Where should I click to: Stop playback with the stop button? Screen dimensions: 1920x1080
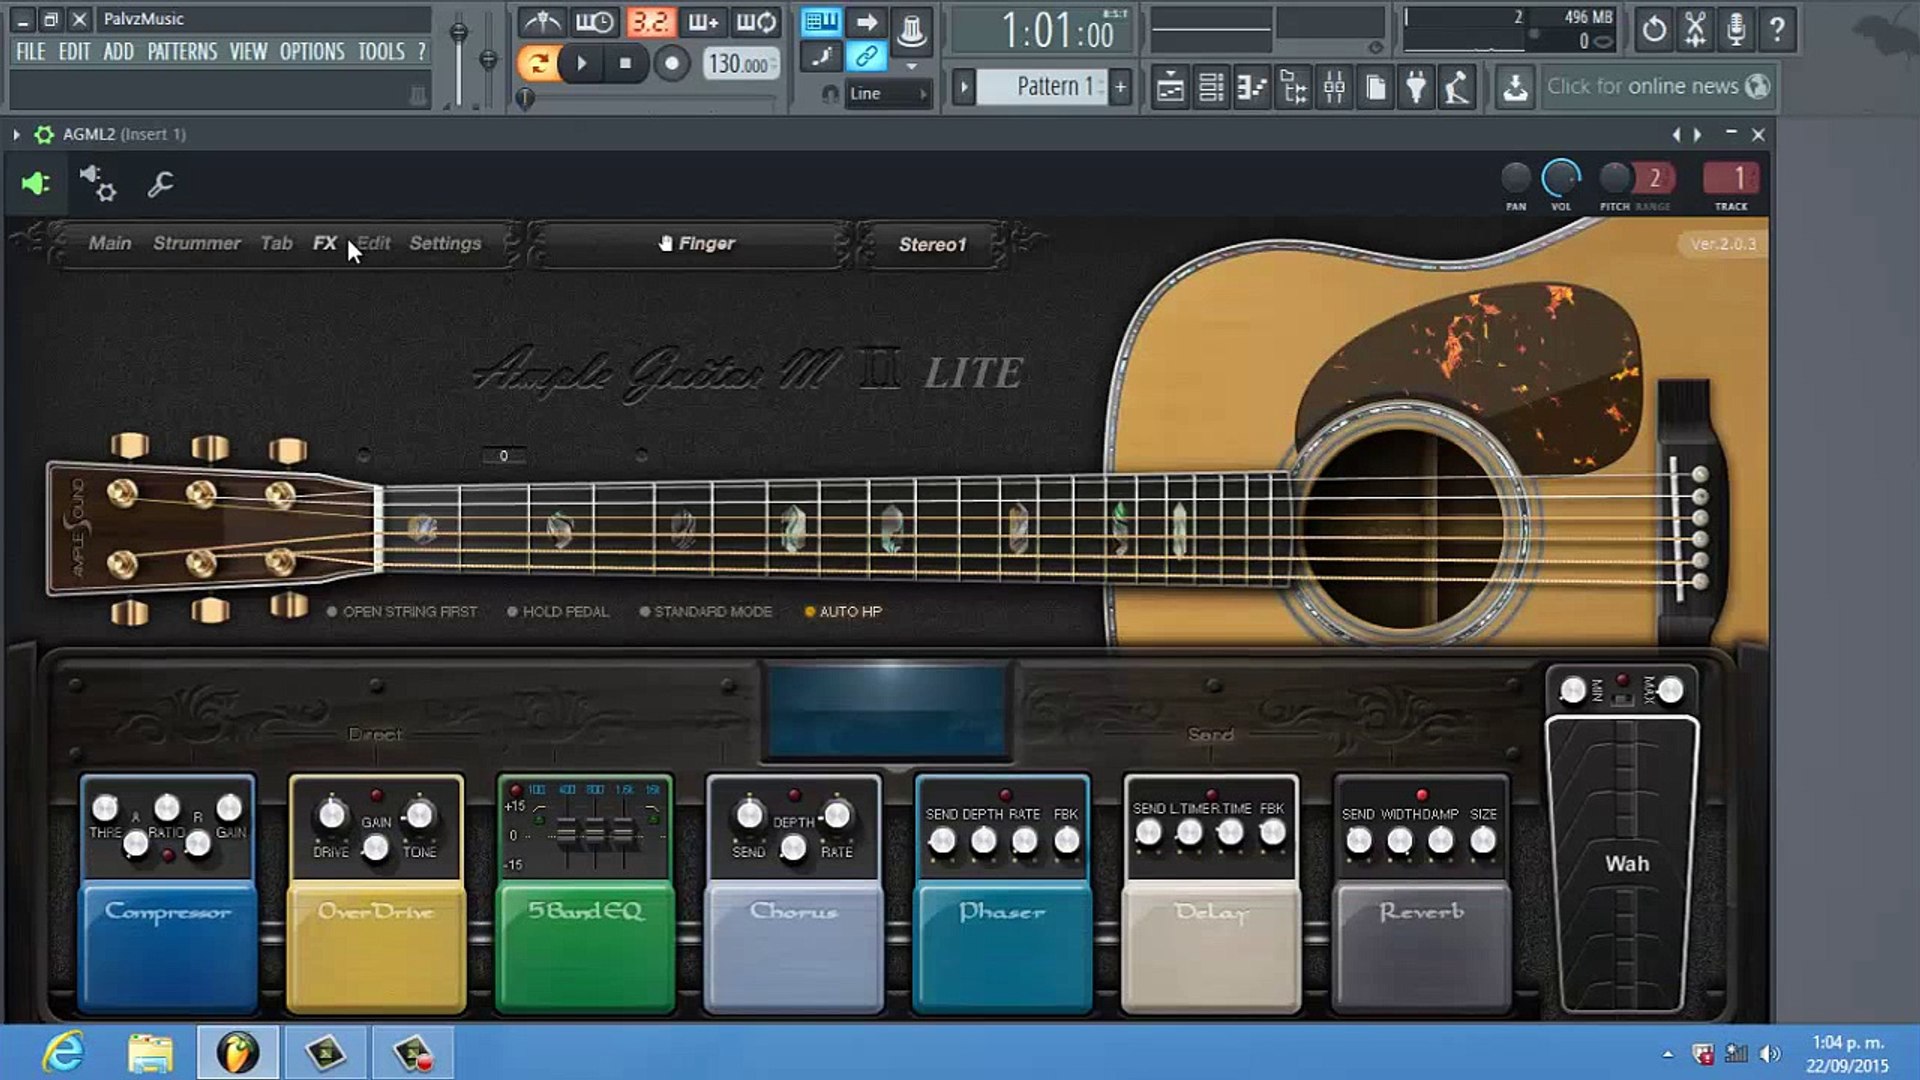625,64
